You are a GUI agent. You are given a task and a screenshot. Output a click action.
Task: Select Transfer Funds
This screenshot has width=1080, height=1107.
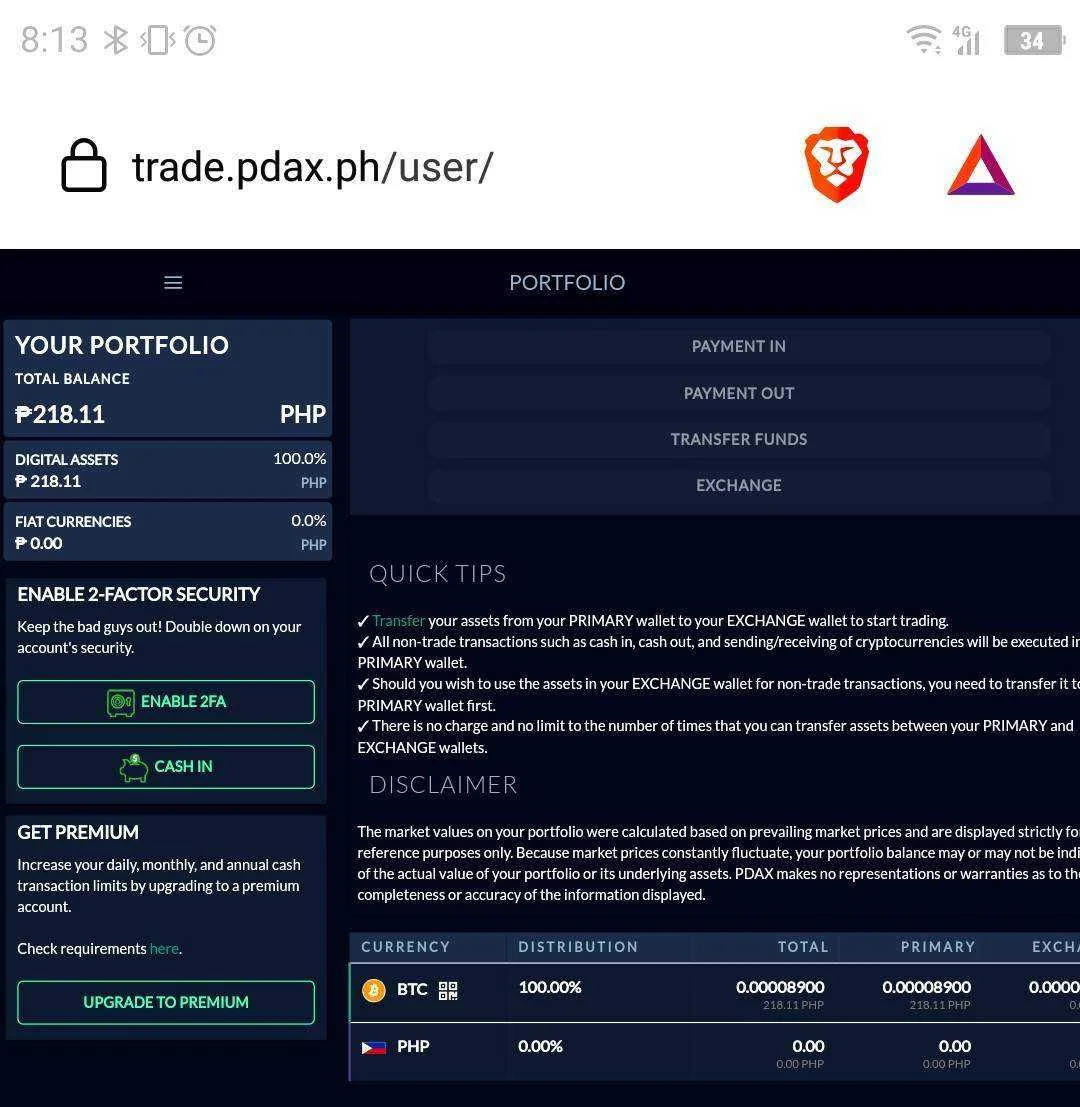pos(738,439)
